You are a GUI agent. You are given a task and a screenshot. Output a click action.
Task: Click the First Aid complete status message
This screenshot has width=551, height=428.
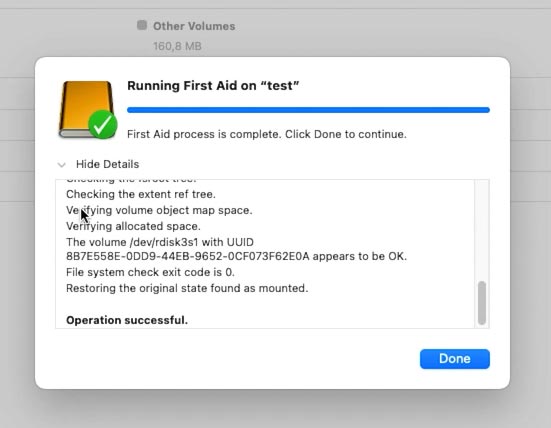267,134
